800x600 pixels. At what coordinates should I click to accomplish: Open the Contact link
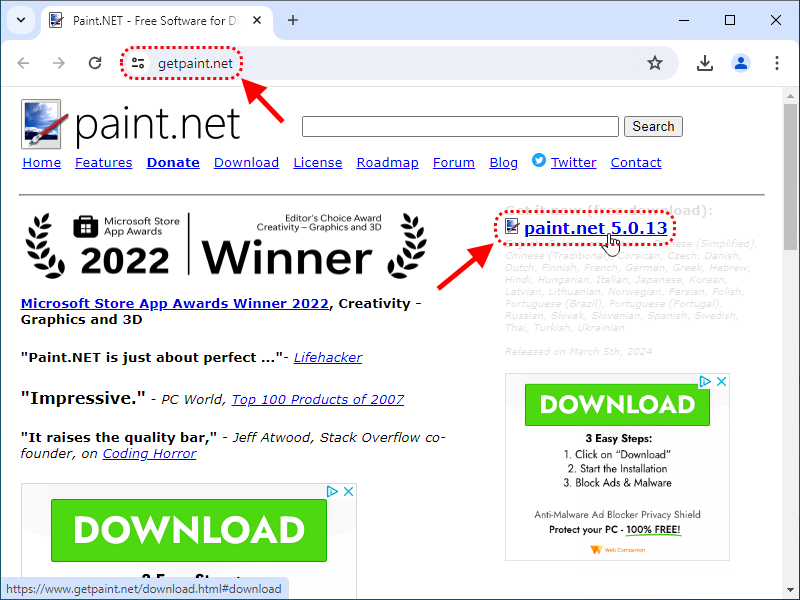pyautogui.click(x=636, y=163)
